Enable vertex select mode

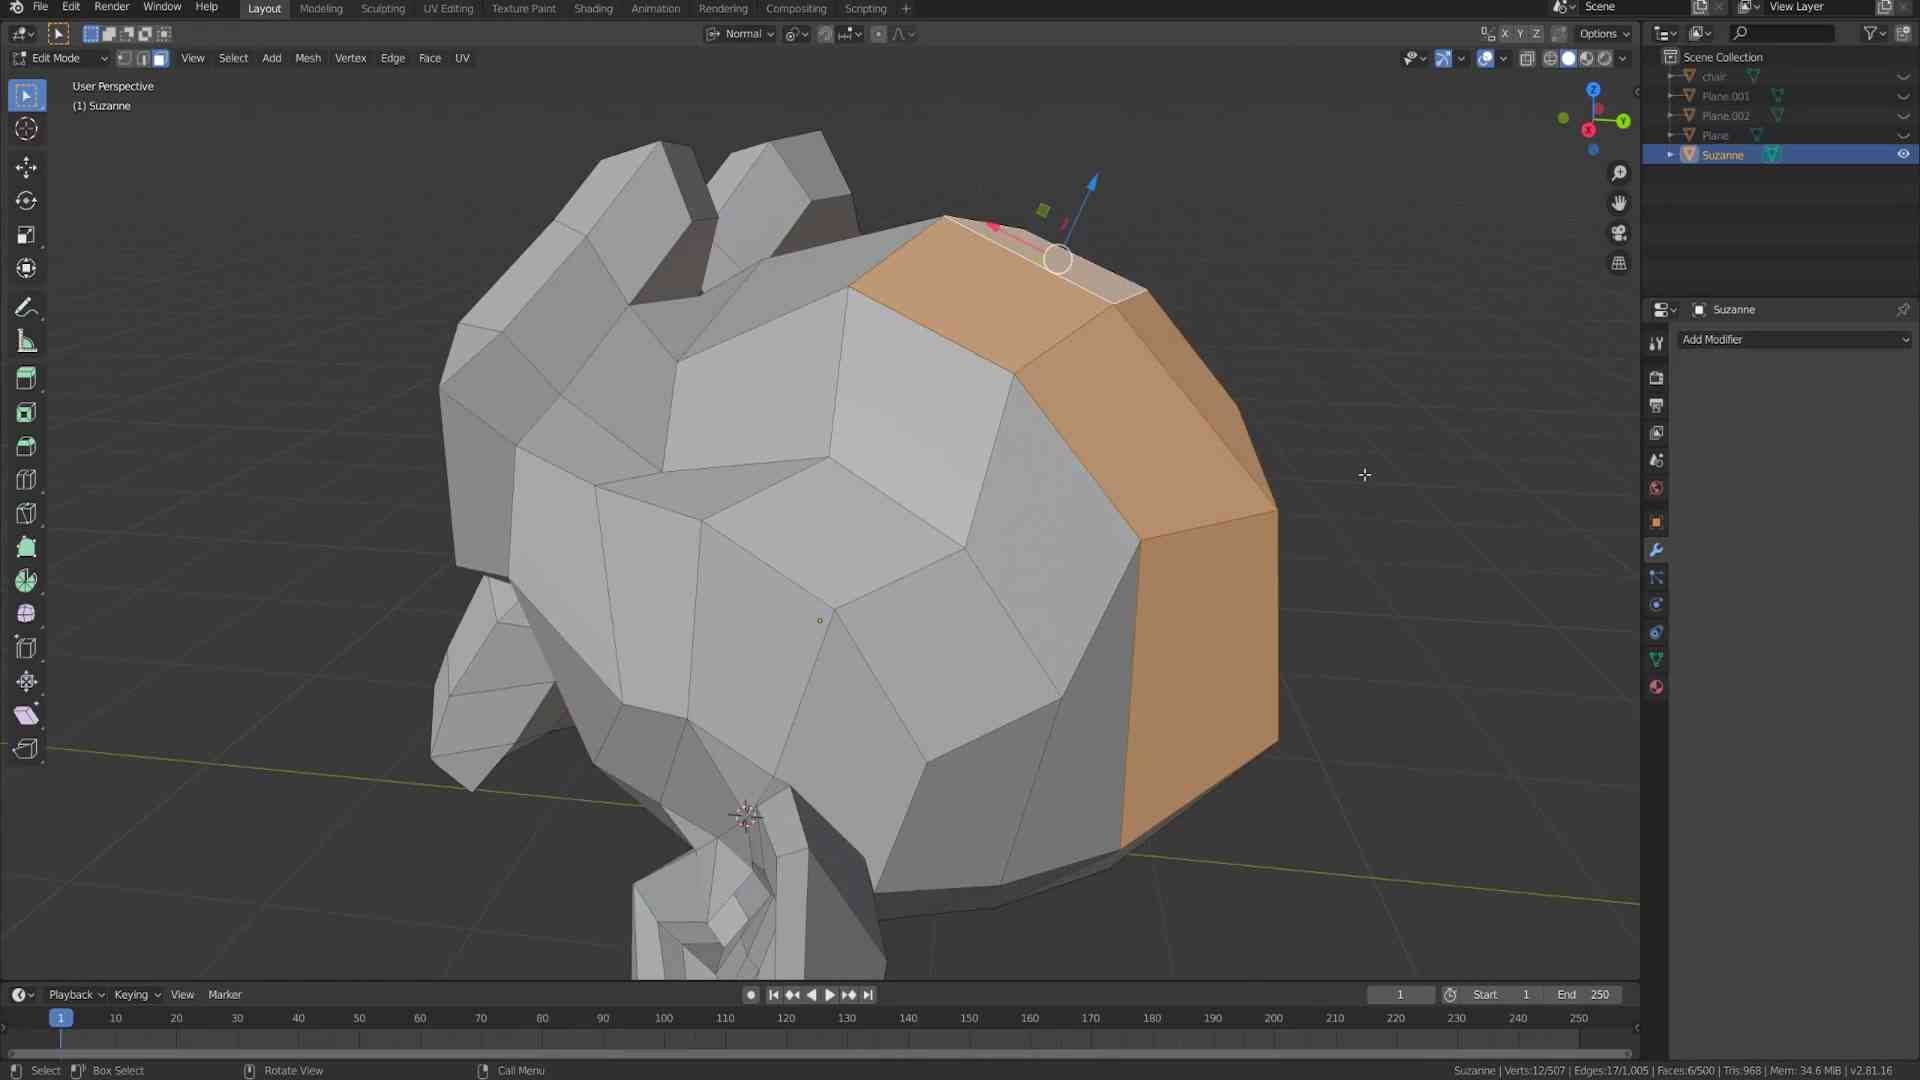(125, 58)
